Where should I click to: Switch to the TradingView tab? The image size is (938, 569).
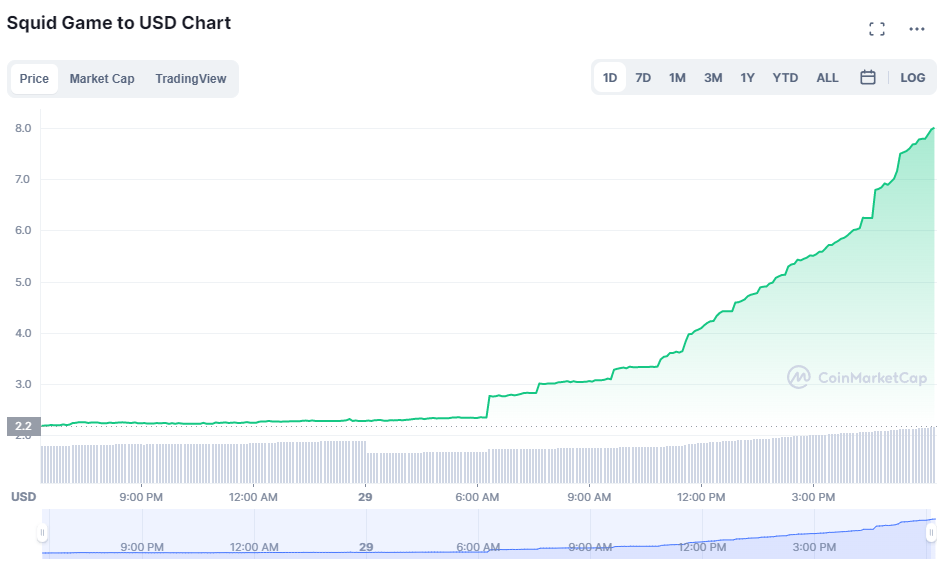click(x=191, y=78)
